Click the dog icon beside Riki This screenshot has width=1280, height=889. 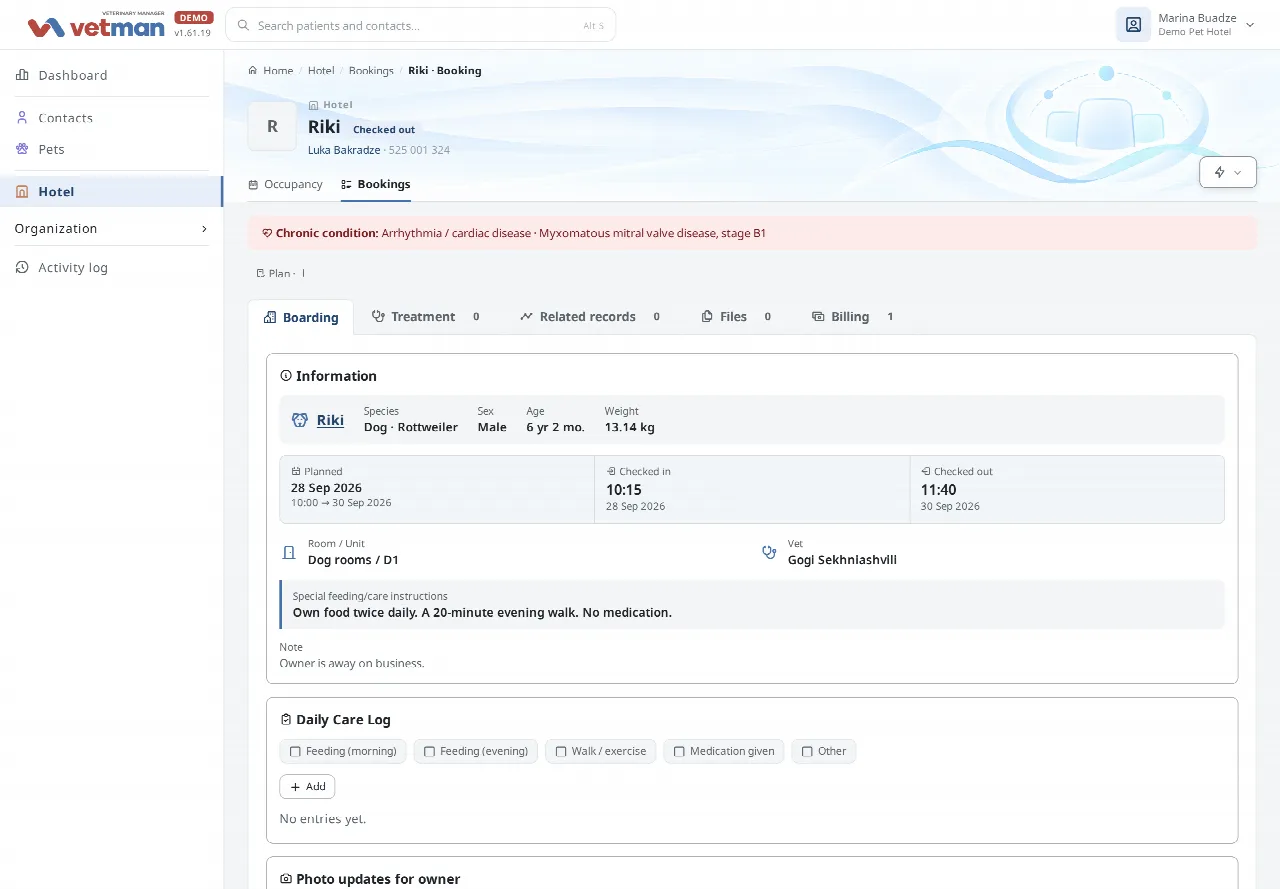click(x=299, y=420)
